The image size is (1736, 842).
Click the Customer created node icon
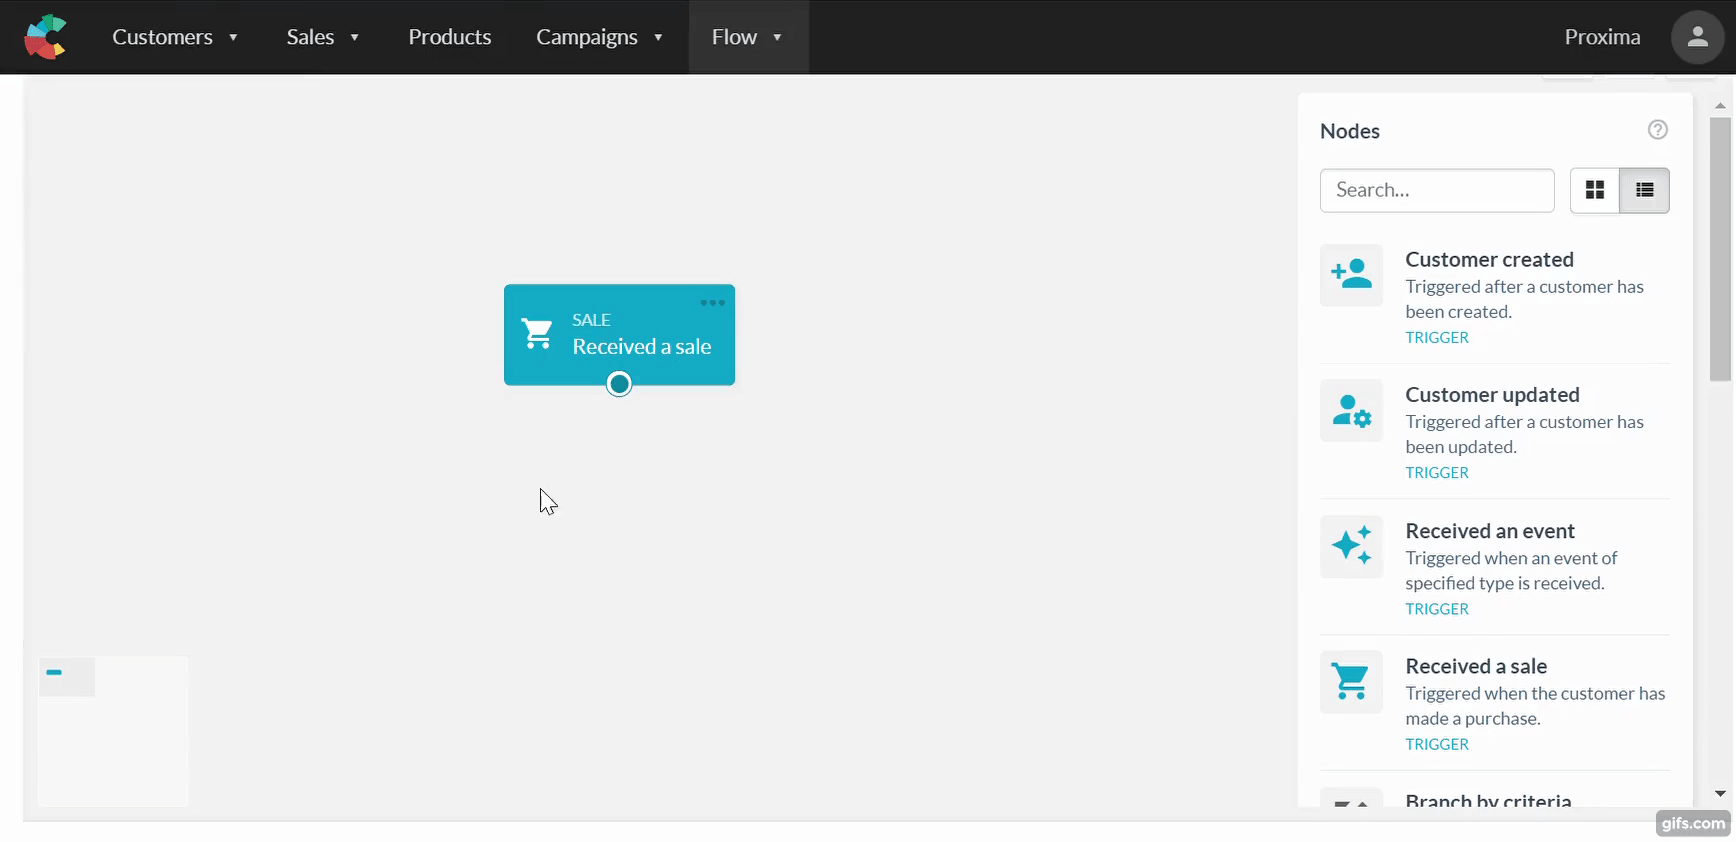(x=1351, y=275)
